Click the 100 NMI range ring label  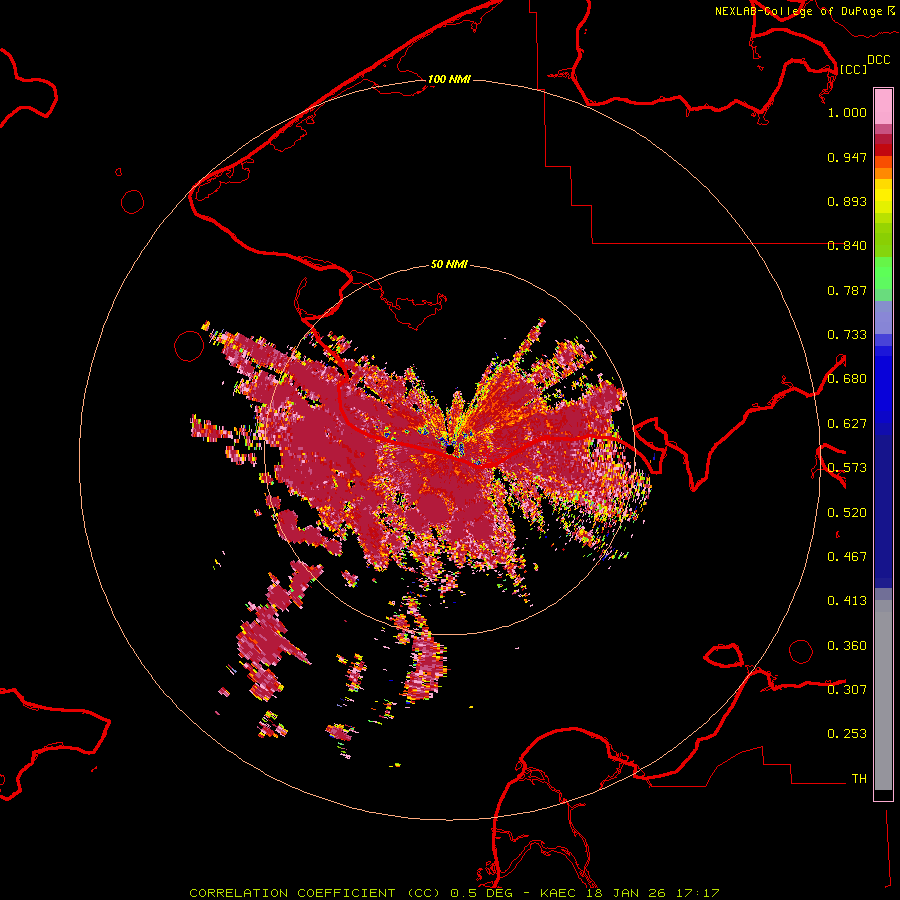tap(449, 79)
